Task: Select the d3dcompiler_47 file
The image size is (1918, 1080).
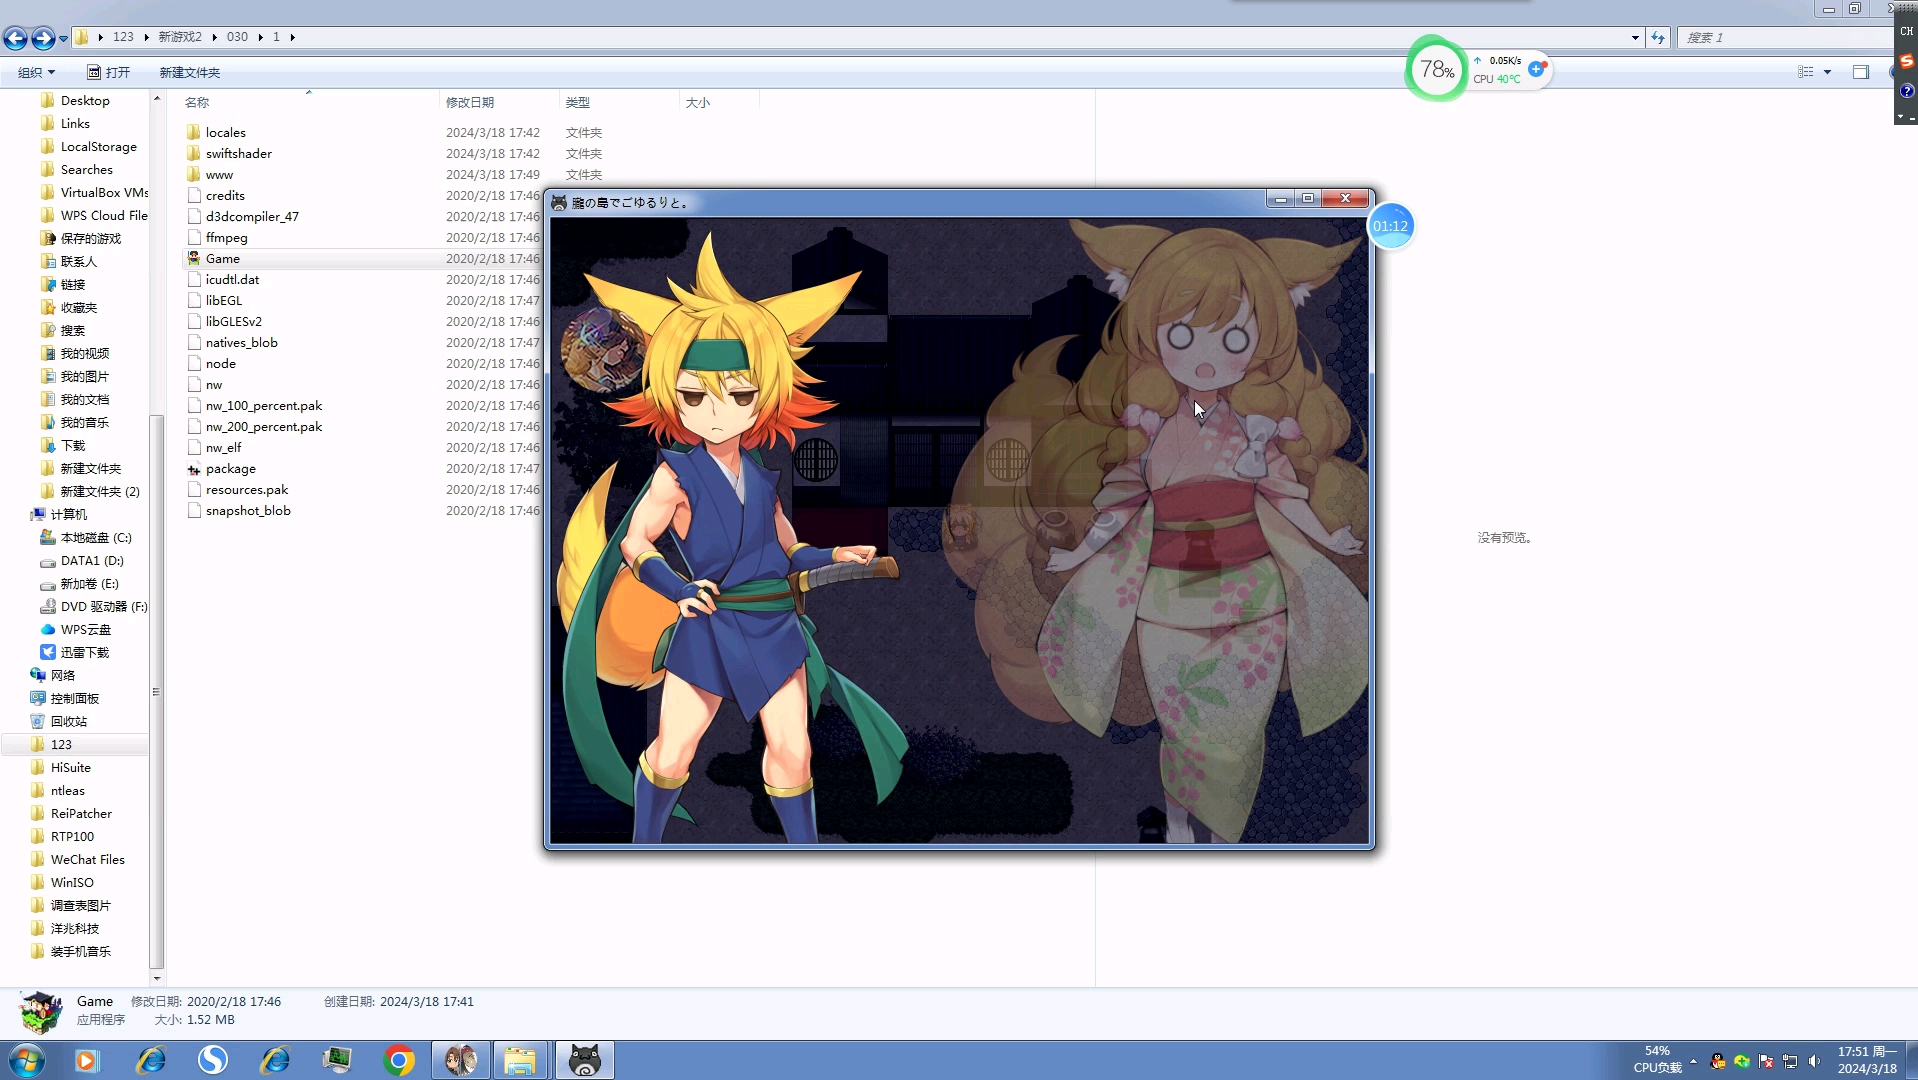Action: [252, 217]
